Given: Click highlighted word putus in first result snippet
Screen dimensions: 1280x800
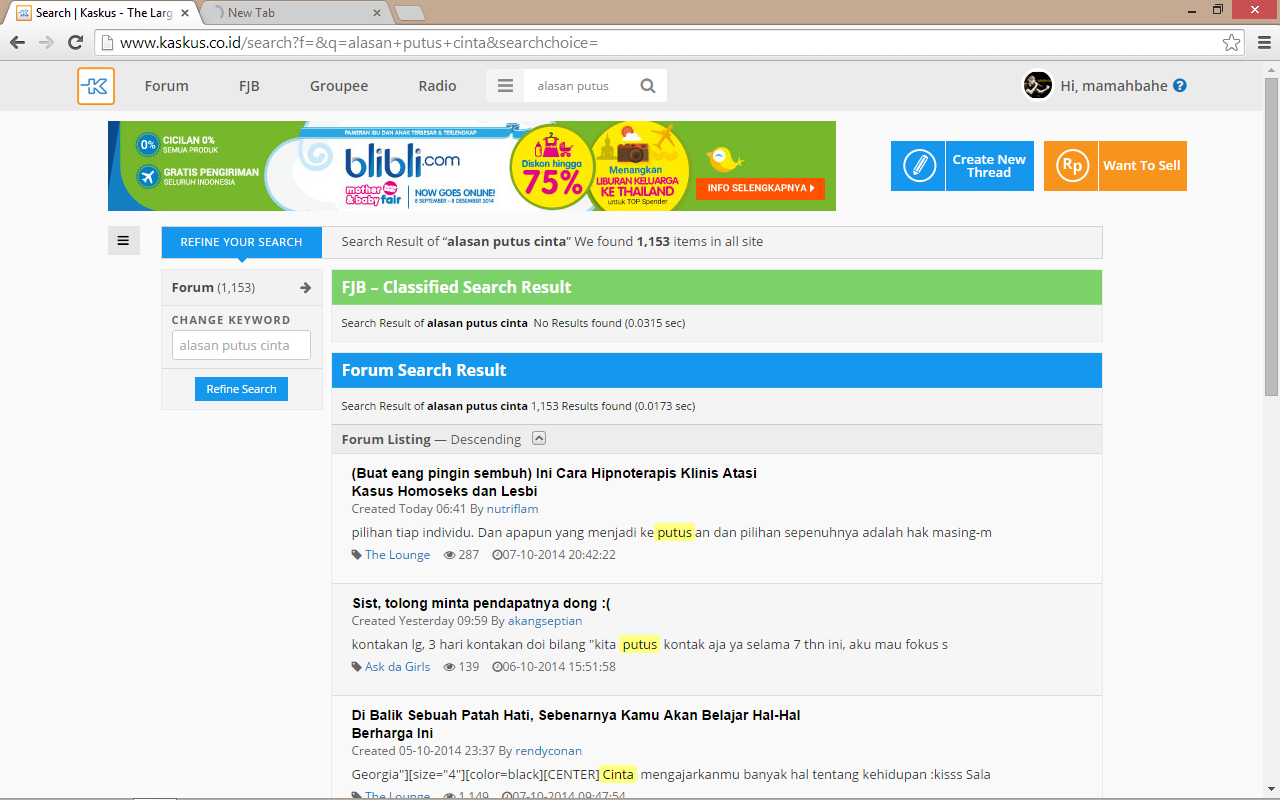Looking at the screenshot, I should (675, 532).
